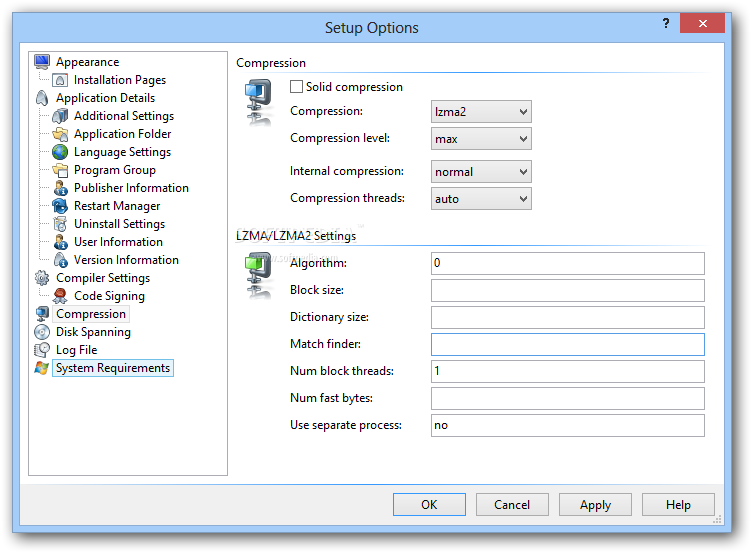Image resolution: width=752 pixels, height=553 pixels.
Task: Select Version Information in the tree
Action: click(x=126, y=260)
